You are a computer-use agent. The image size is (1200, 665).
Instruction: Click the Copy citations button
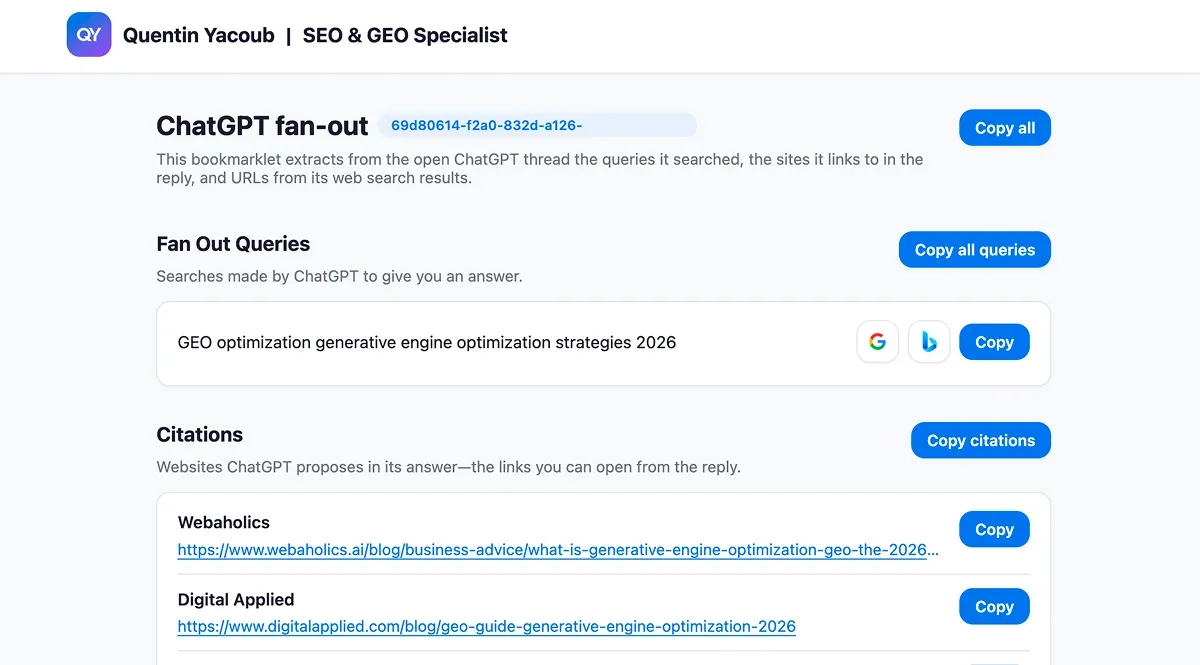(x=980, y=440)
